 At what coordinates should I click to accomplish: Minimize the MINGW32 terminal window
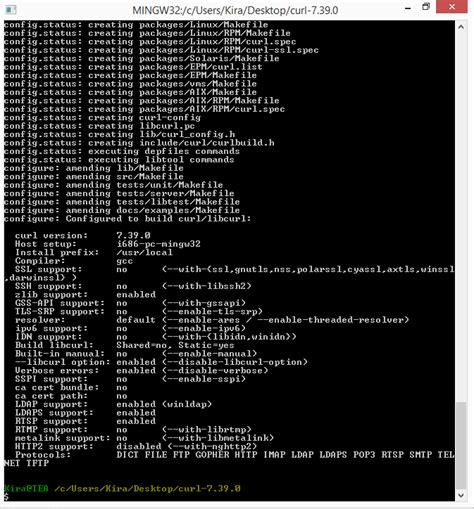click(407, 8)
